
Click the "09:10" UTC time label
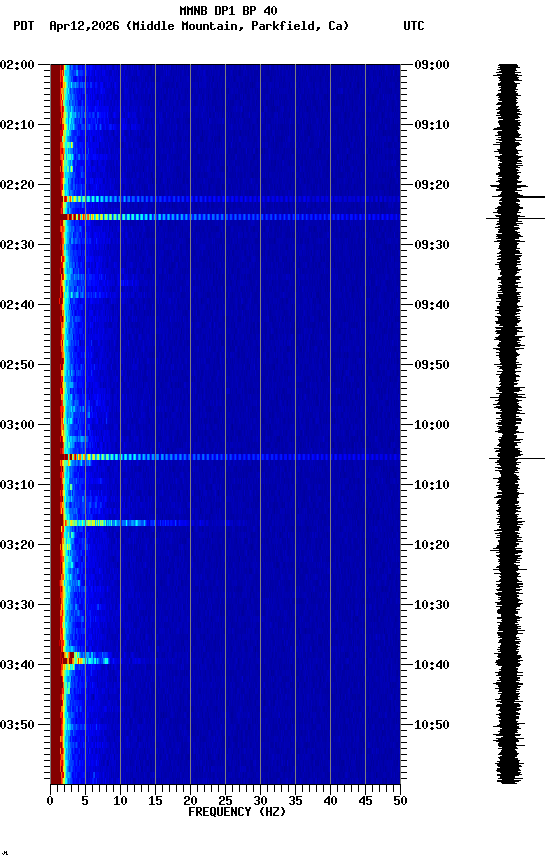click(432, 125)
